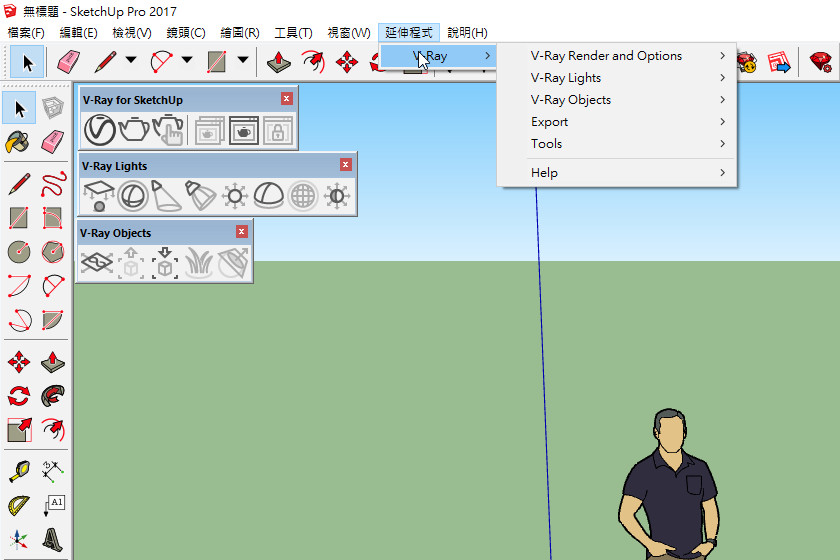Viewport: 840px width, 560px height.
Task: Open the 編輯(E) menu
Action: (x=78, y=33)
